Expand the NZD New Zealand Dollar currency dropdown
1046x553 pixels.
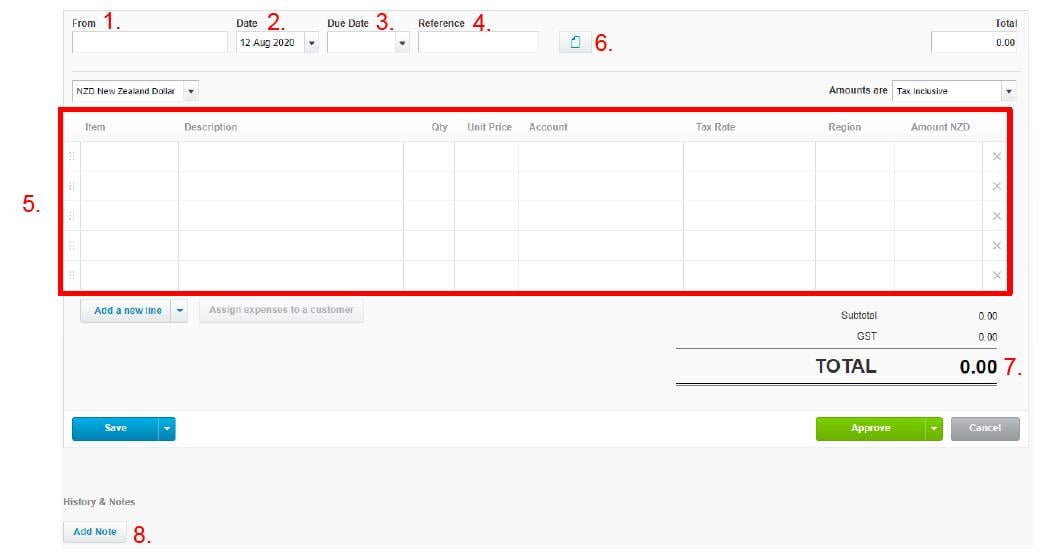coord(191,91)
